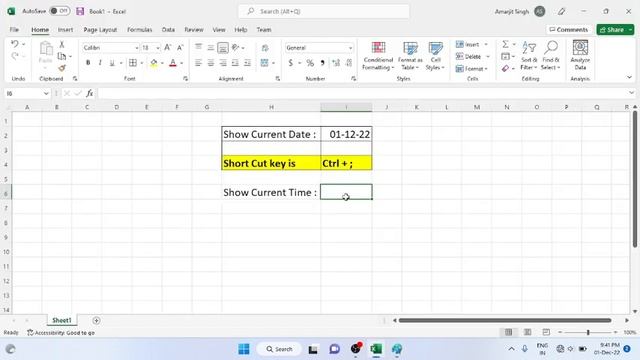Open Sort & Filter menu
The width and height of the screenshot is (640, 360).
529,56
